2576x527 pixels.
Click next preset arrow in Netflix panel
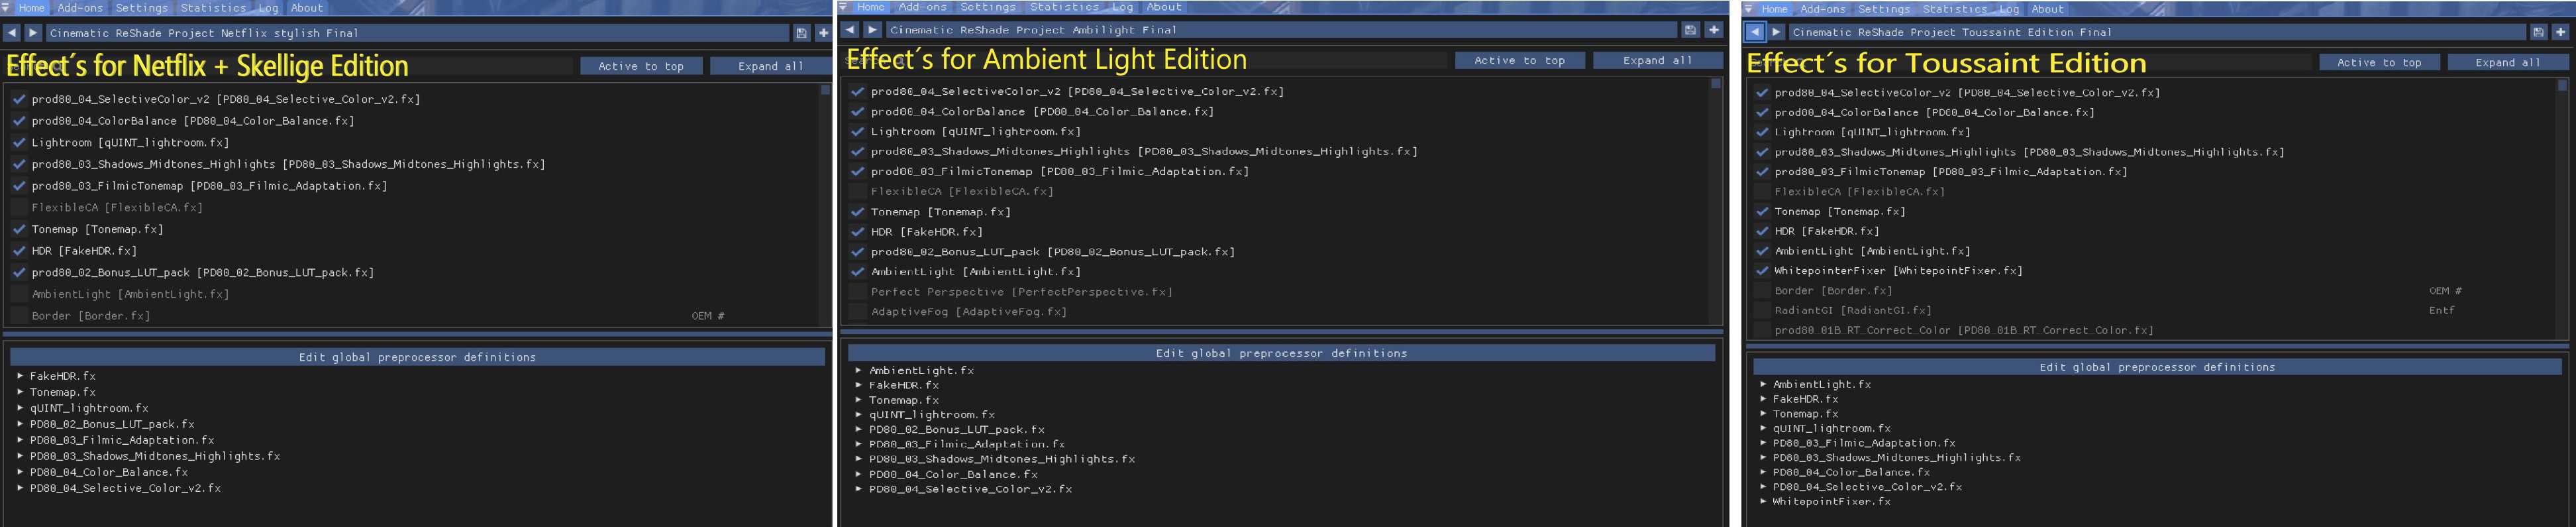[x=32, y=33]
